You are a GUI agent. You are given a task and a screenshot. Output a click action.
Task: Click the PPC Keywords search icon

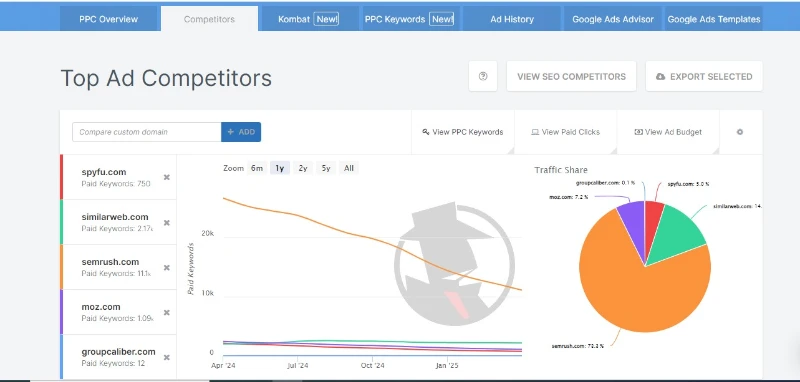(x=426, y=132)
